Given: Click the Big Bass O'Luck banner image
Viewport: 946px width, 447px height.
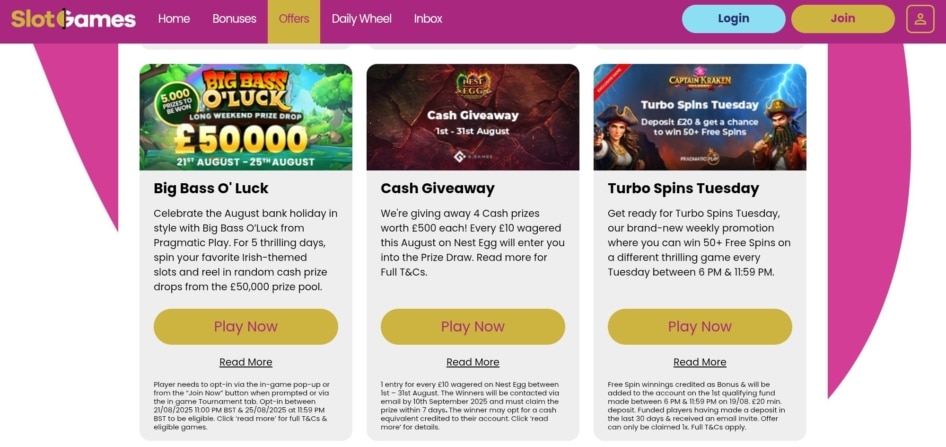Looking at the screenshot, I should (x=246, y=117).
